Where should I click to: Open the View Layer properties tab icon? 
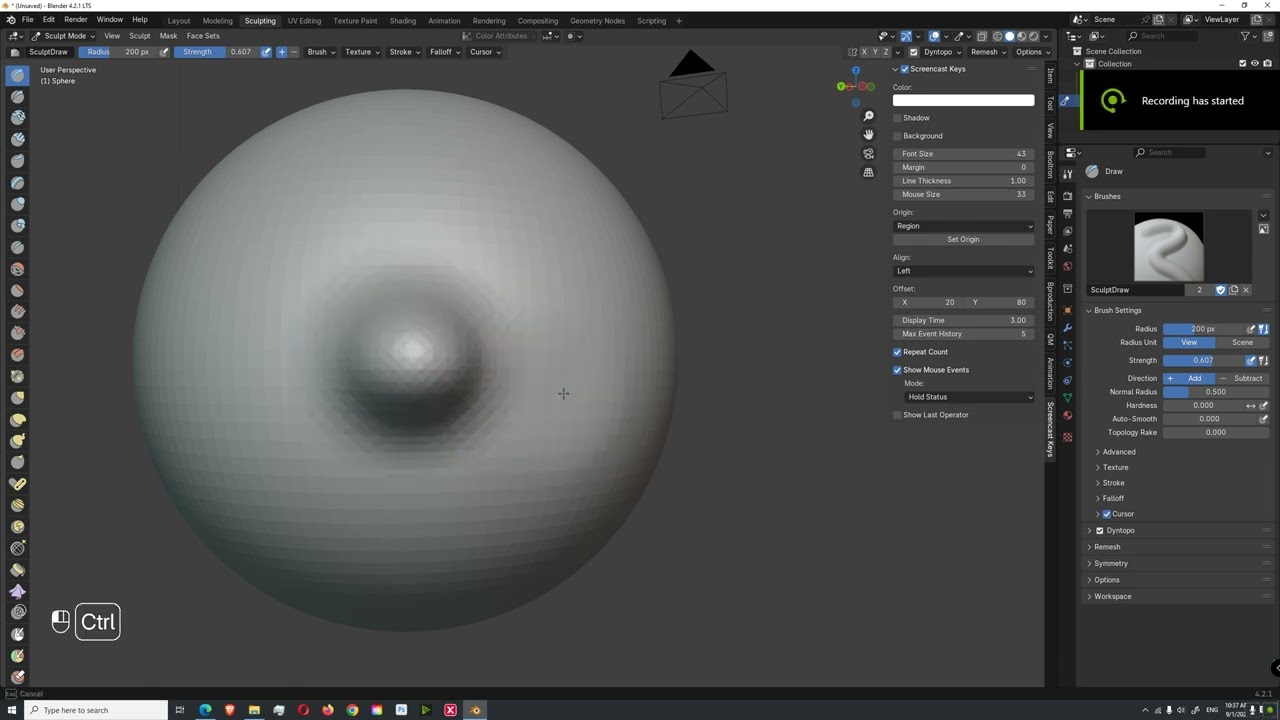tap(1068, 231)
